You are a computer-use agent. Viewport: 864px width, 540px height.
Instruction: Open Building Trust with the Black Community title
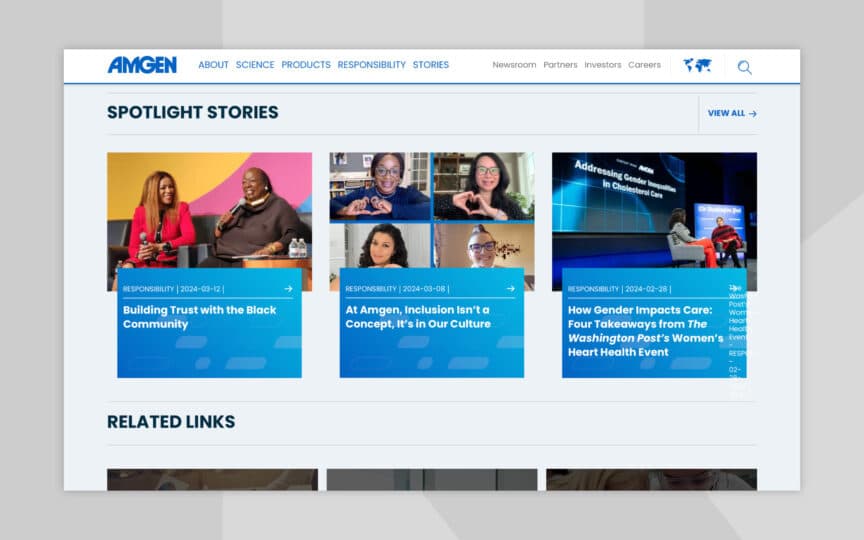[199, 317]
